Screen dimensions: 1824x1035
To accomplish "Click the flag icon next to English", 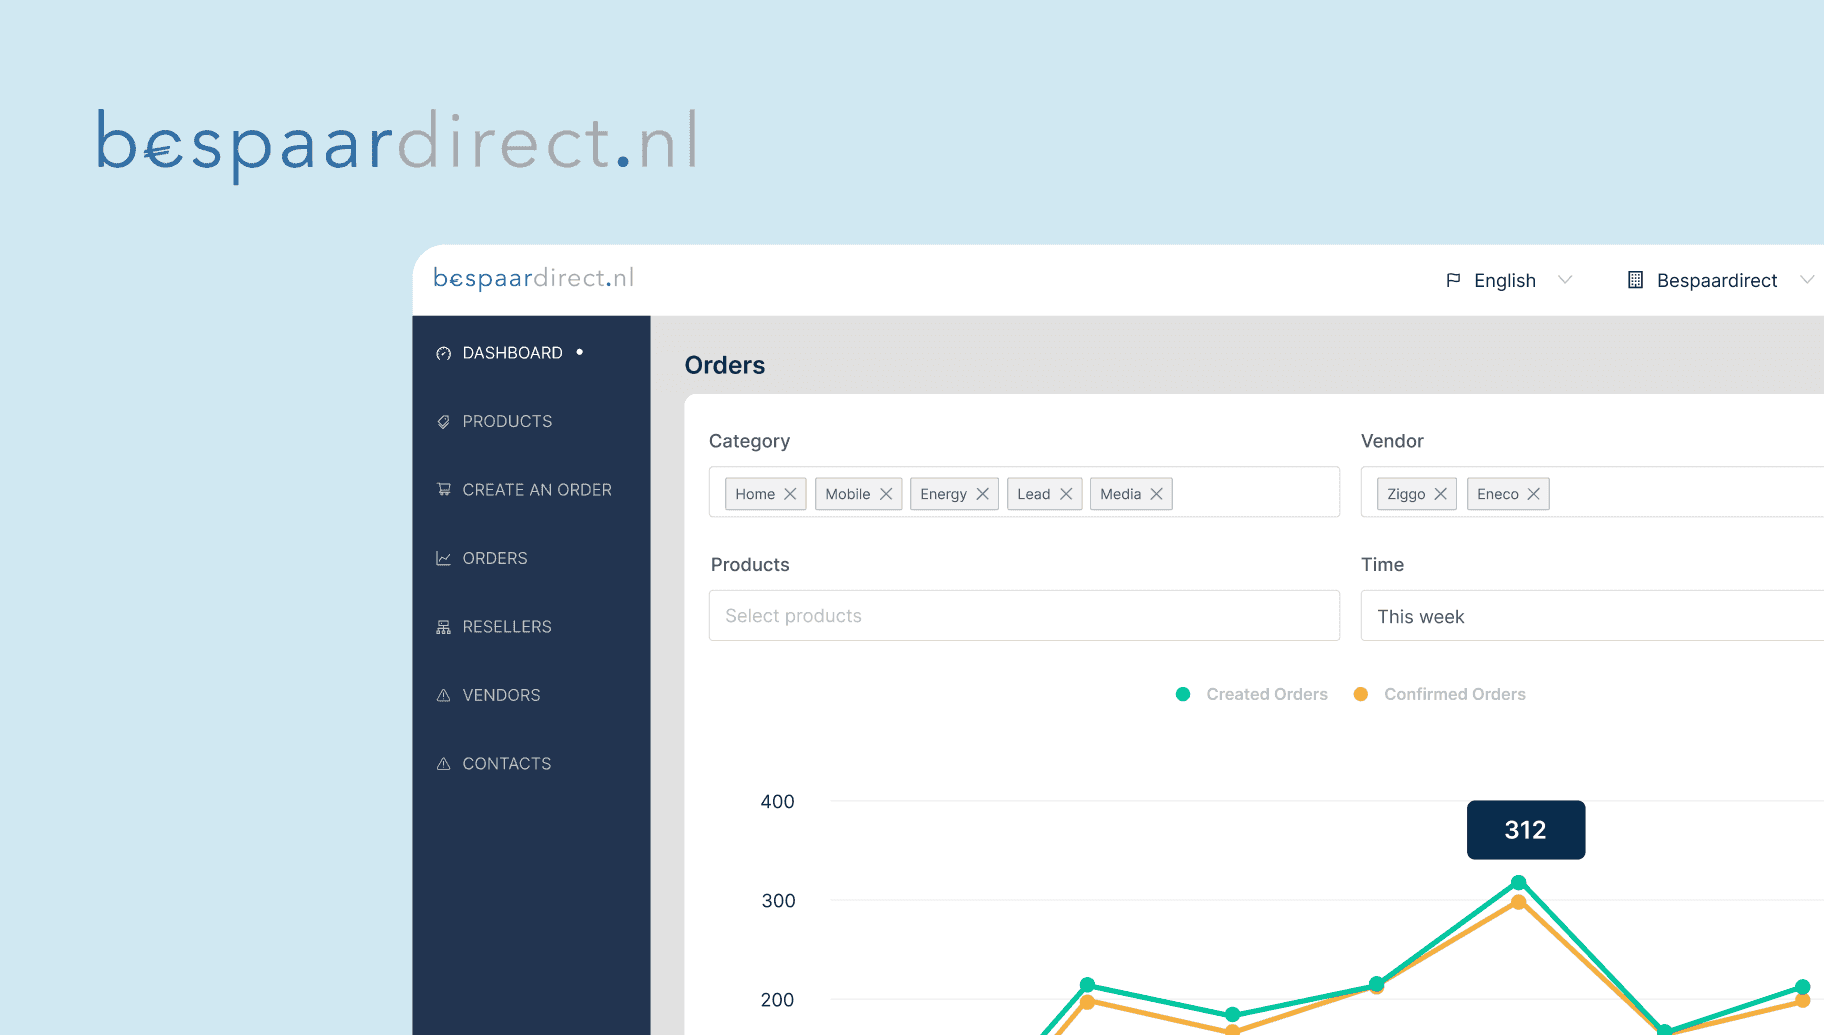I will pyautogui.click(x=1453, y=281).
